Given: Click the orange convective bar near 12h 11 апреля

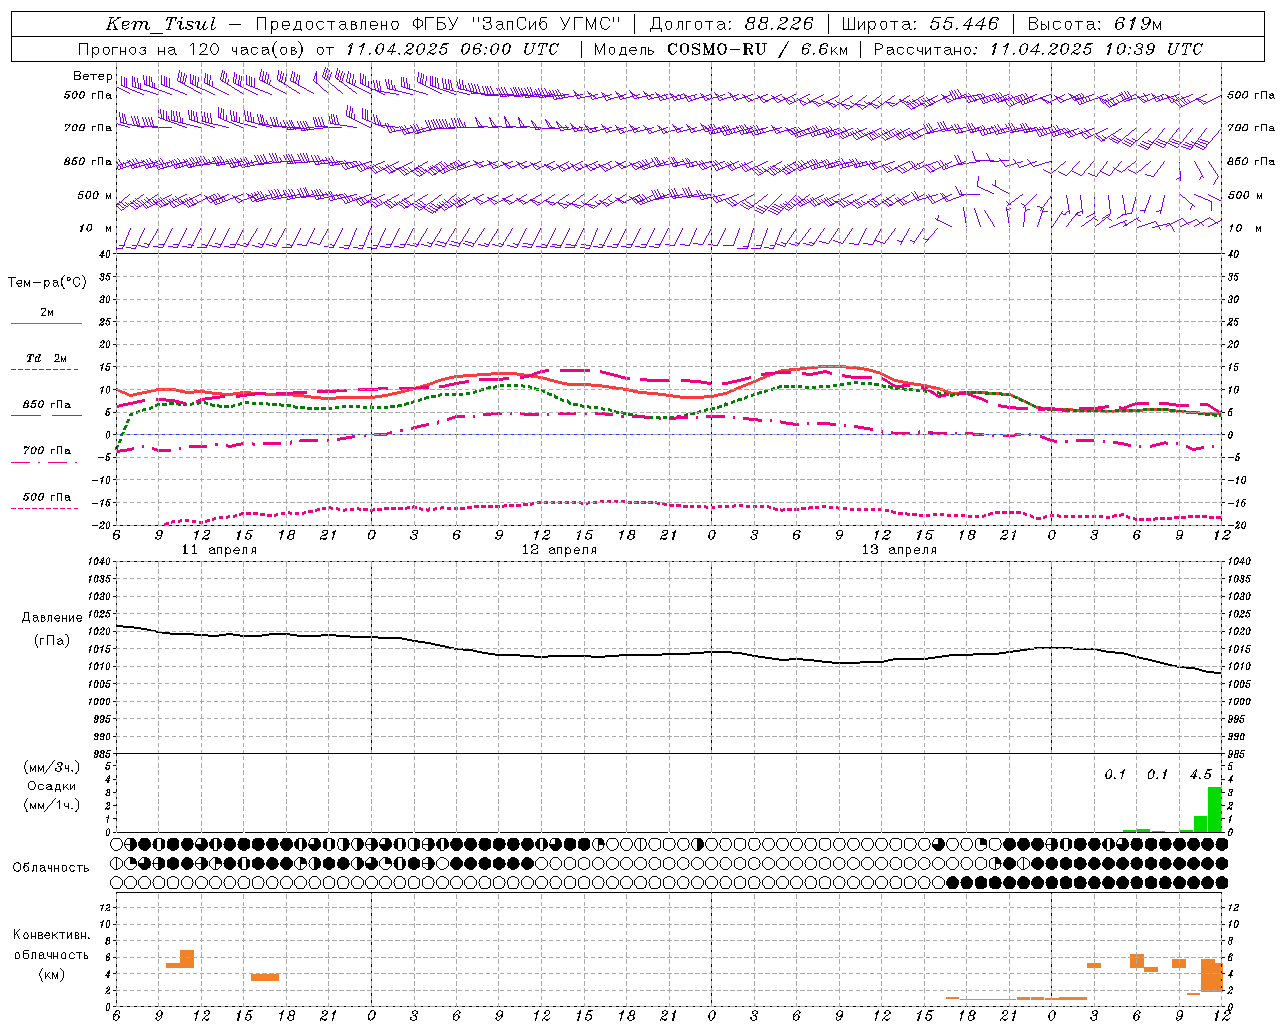Looking at the screenshot, I should click(x=187, y=959).
